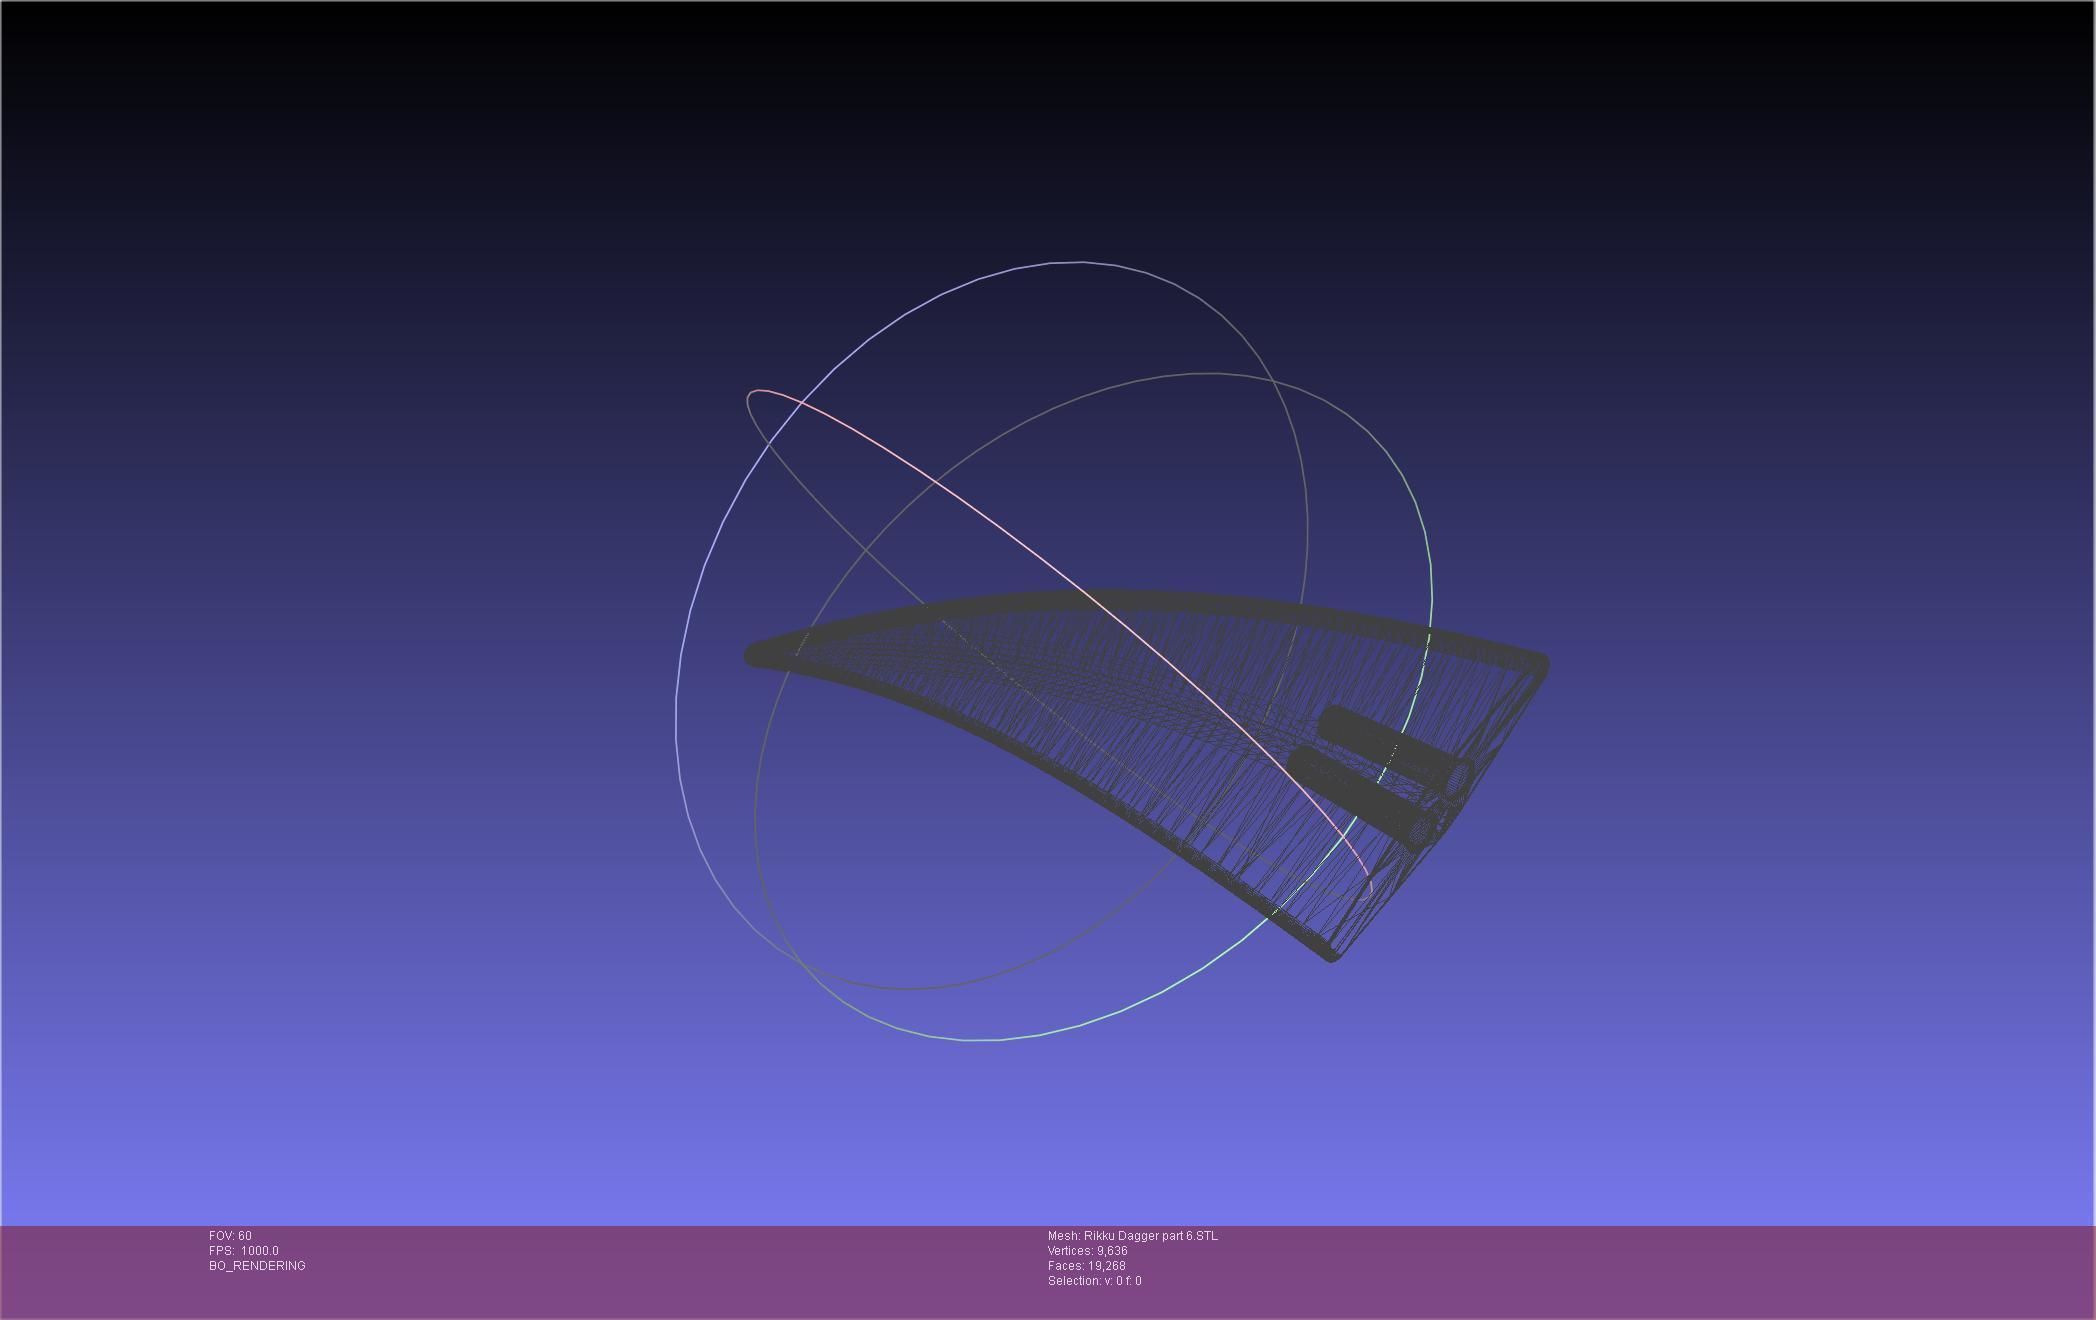2096x1320 pixels.
Task: Click the 'Faces: 19,268' text
Action: point(1087,1266)
